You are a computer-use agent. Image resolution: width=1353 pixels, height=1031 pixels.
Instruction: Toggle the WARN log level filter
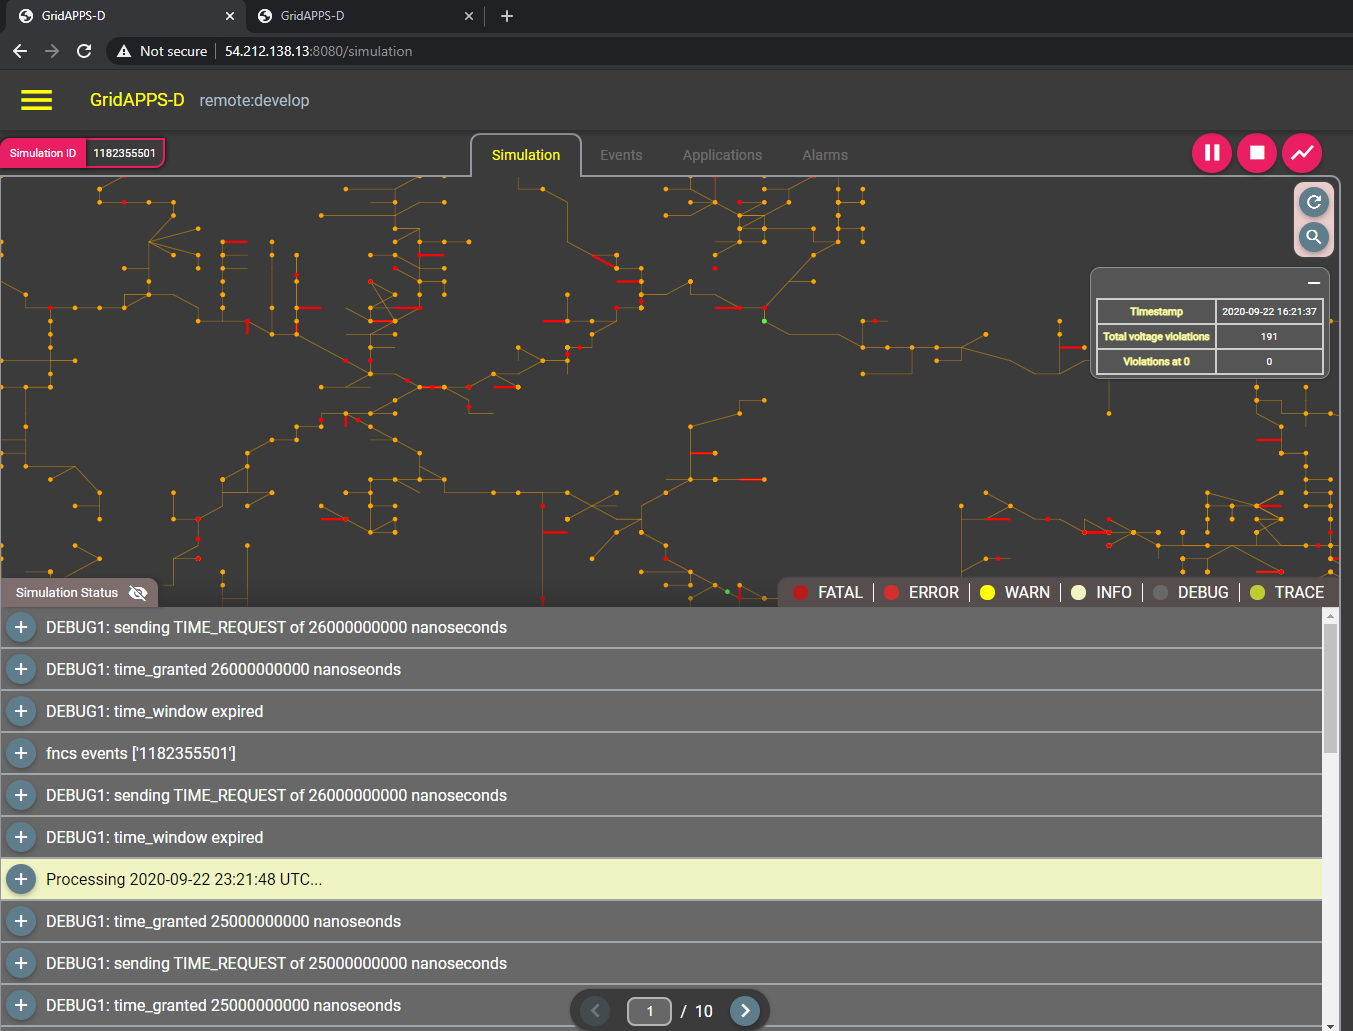(x=1015, y=593)
